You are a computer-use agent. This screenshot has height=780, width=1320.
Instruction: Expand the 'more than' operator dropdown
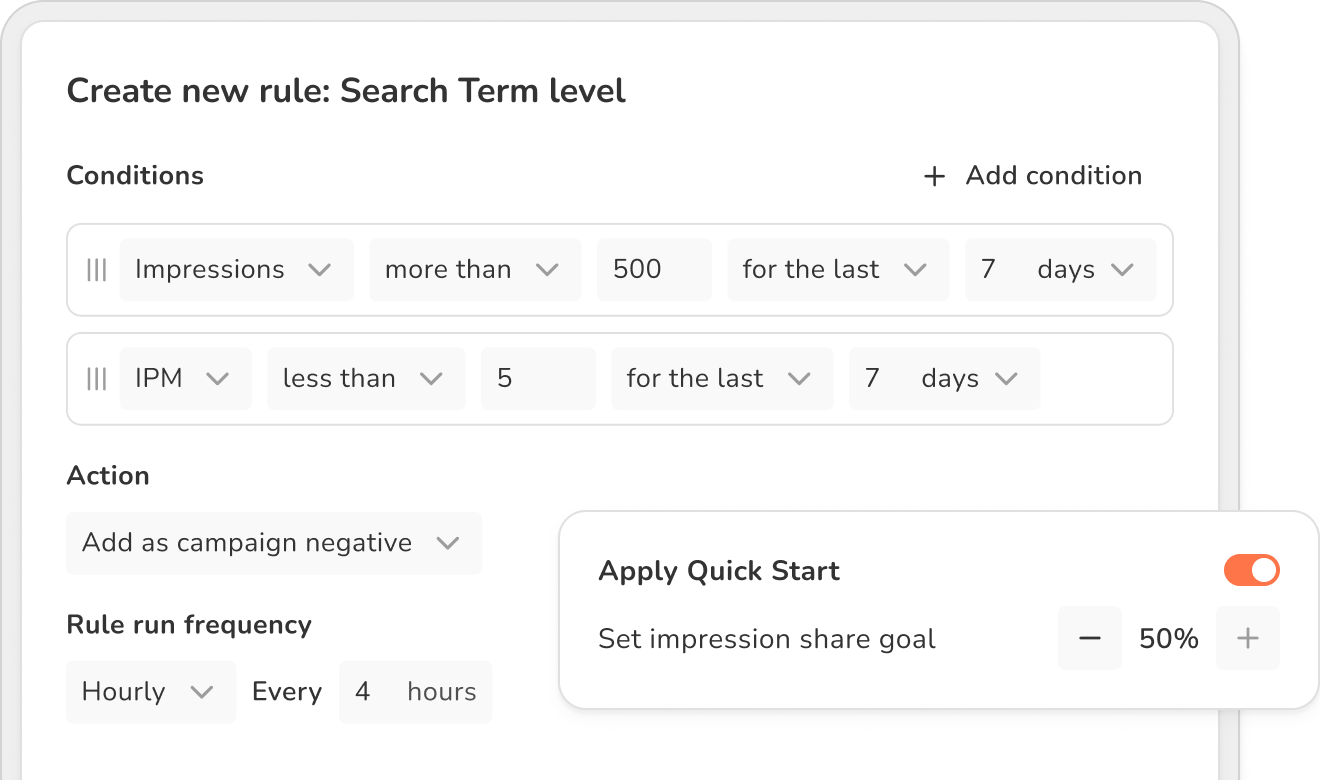pos(474,270)
